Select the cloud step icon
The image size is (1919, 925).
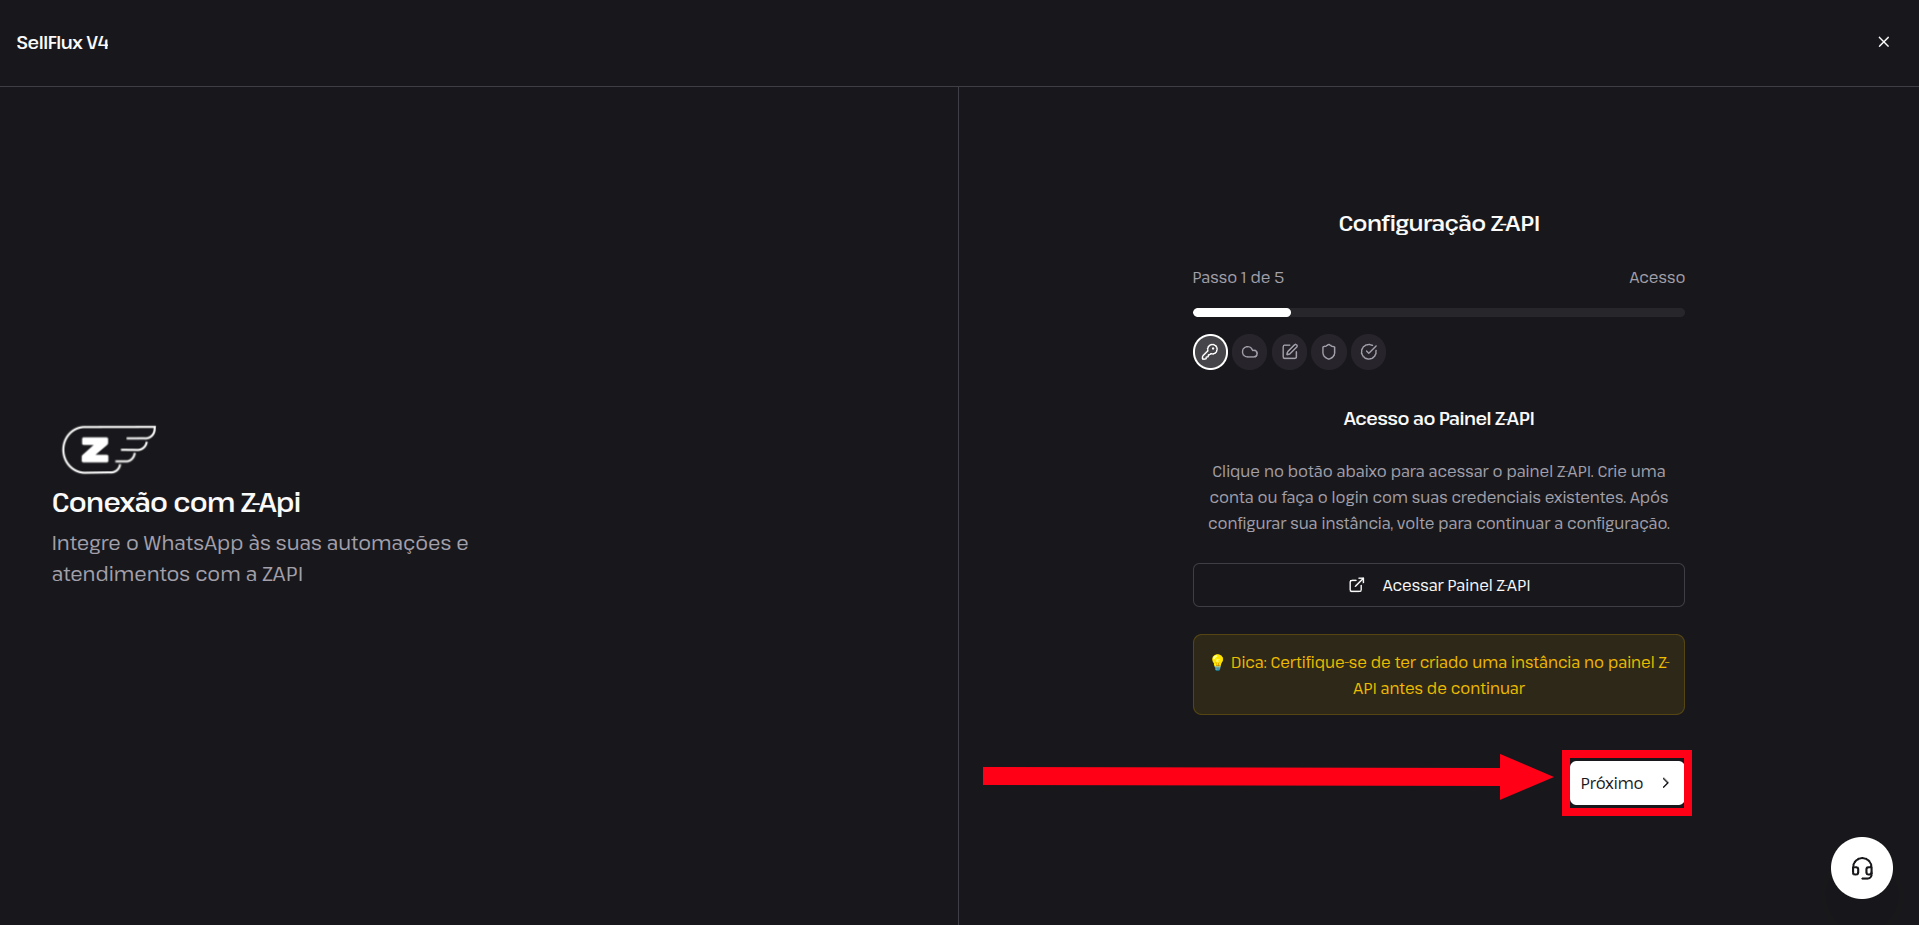coord(1250,352)
